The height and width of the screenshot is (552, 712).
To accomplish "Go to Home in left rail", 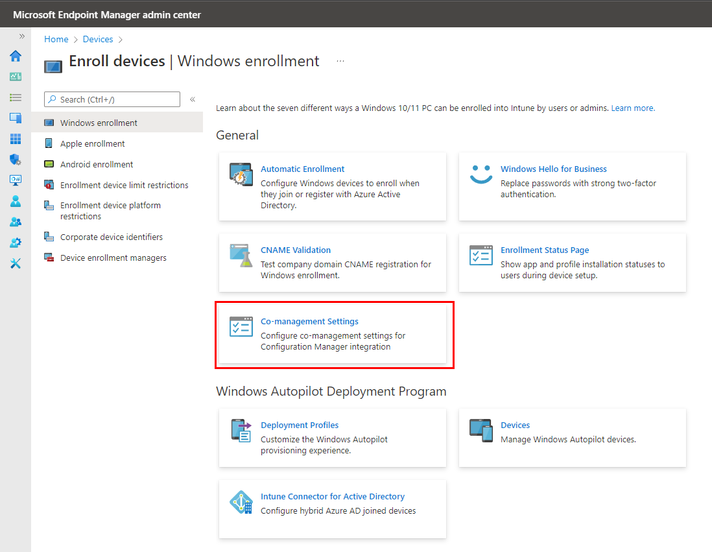I will coord(15,56).
